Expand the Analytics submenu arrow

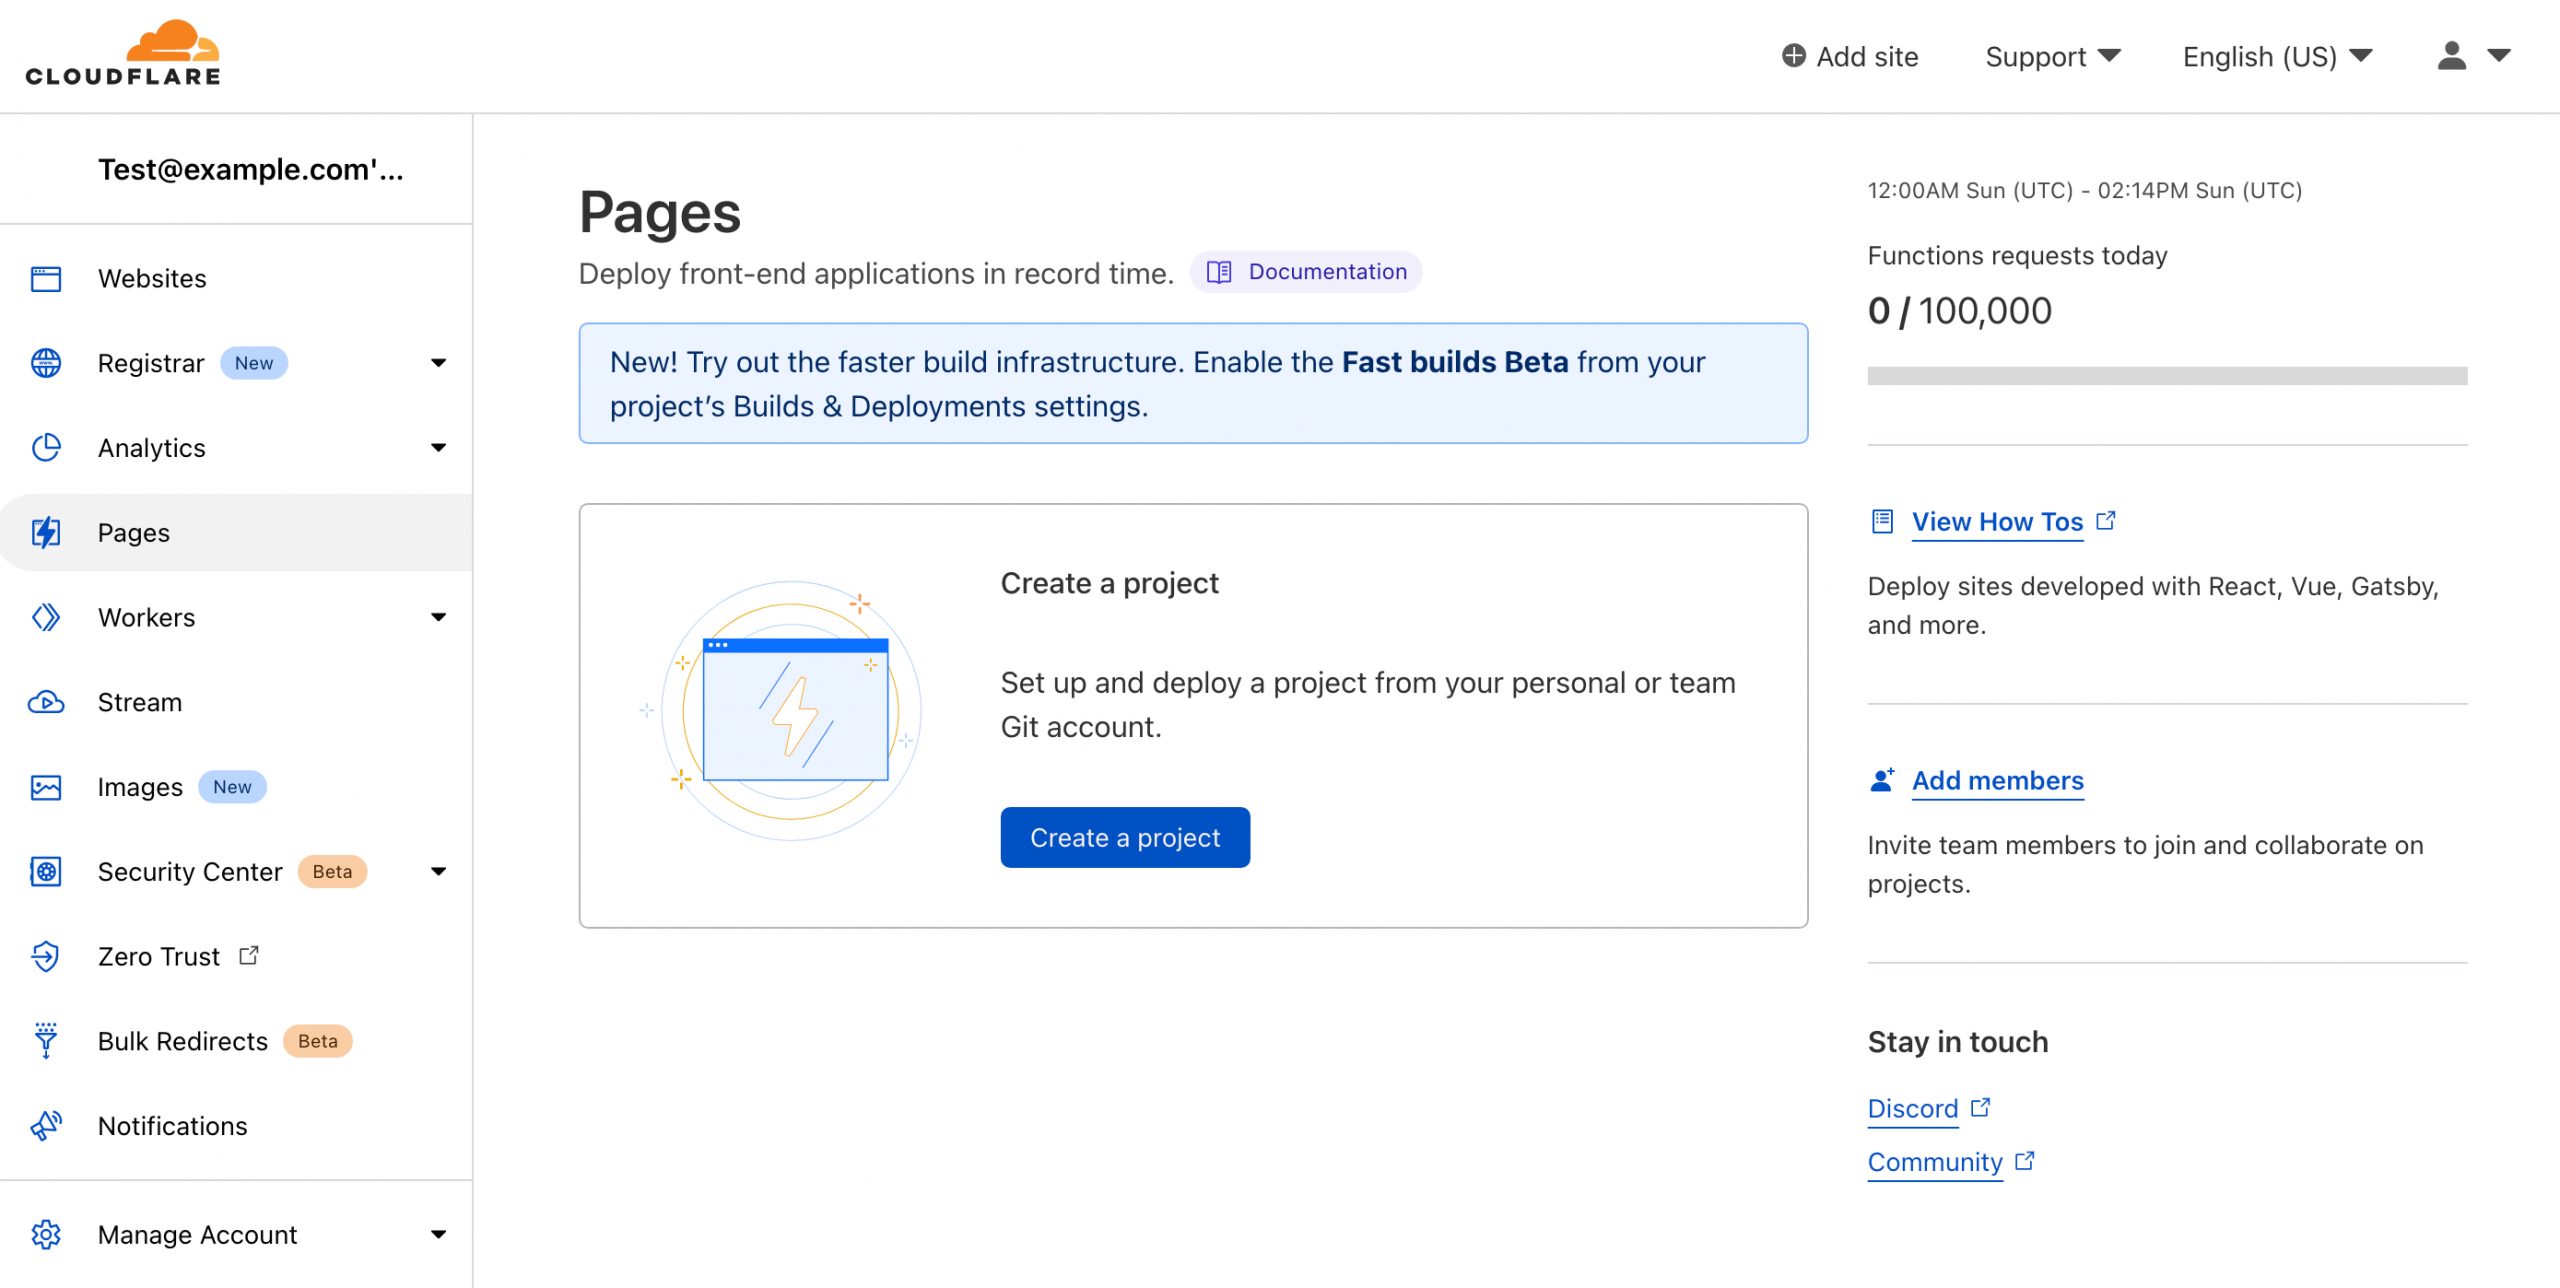[439, 448]
